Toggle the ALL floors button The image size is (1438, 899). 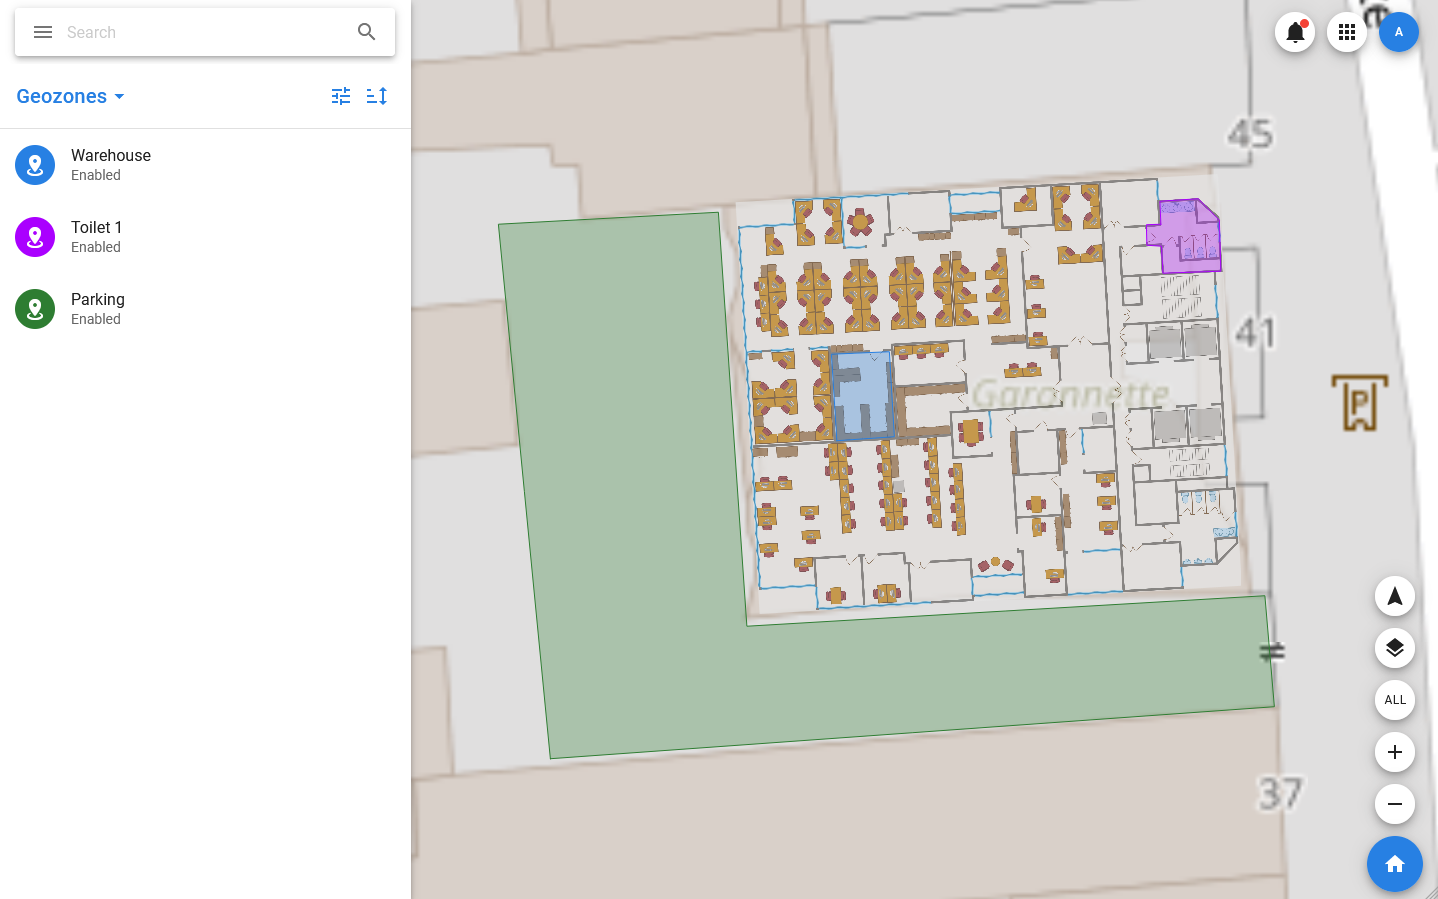coord(1395,700)
